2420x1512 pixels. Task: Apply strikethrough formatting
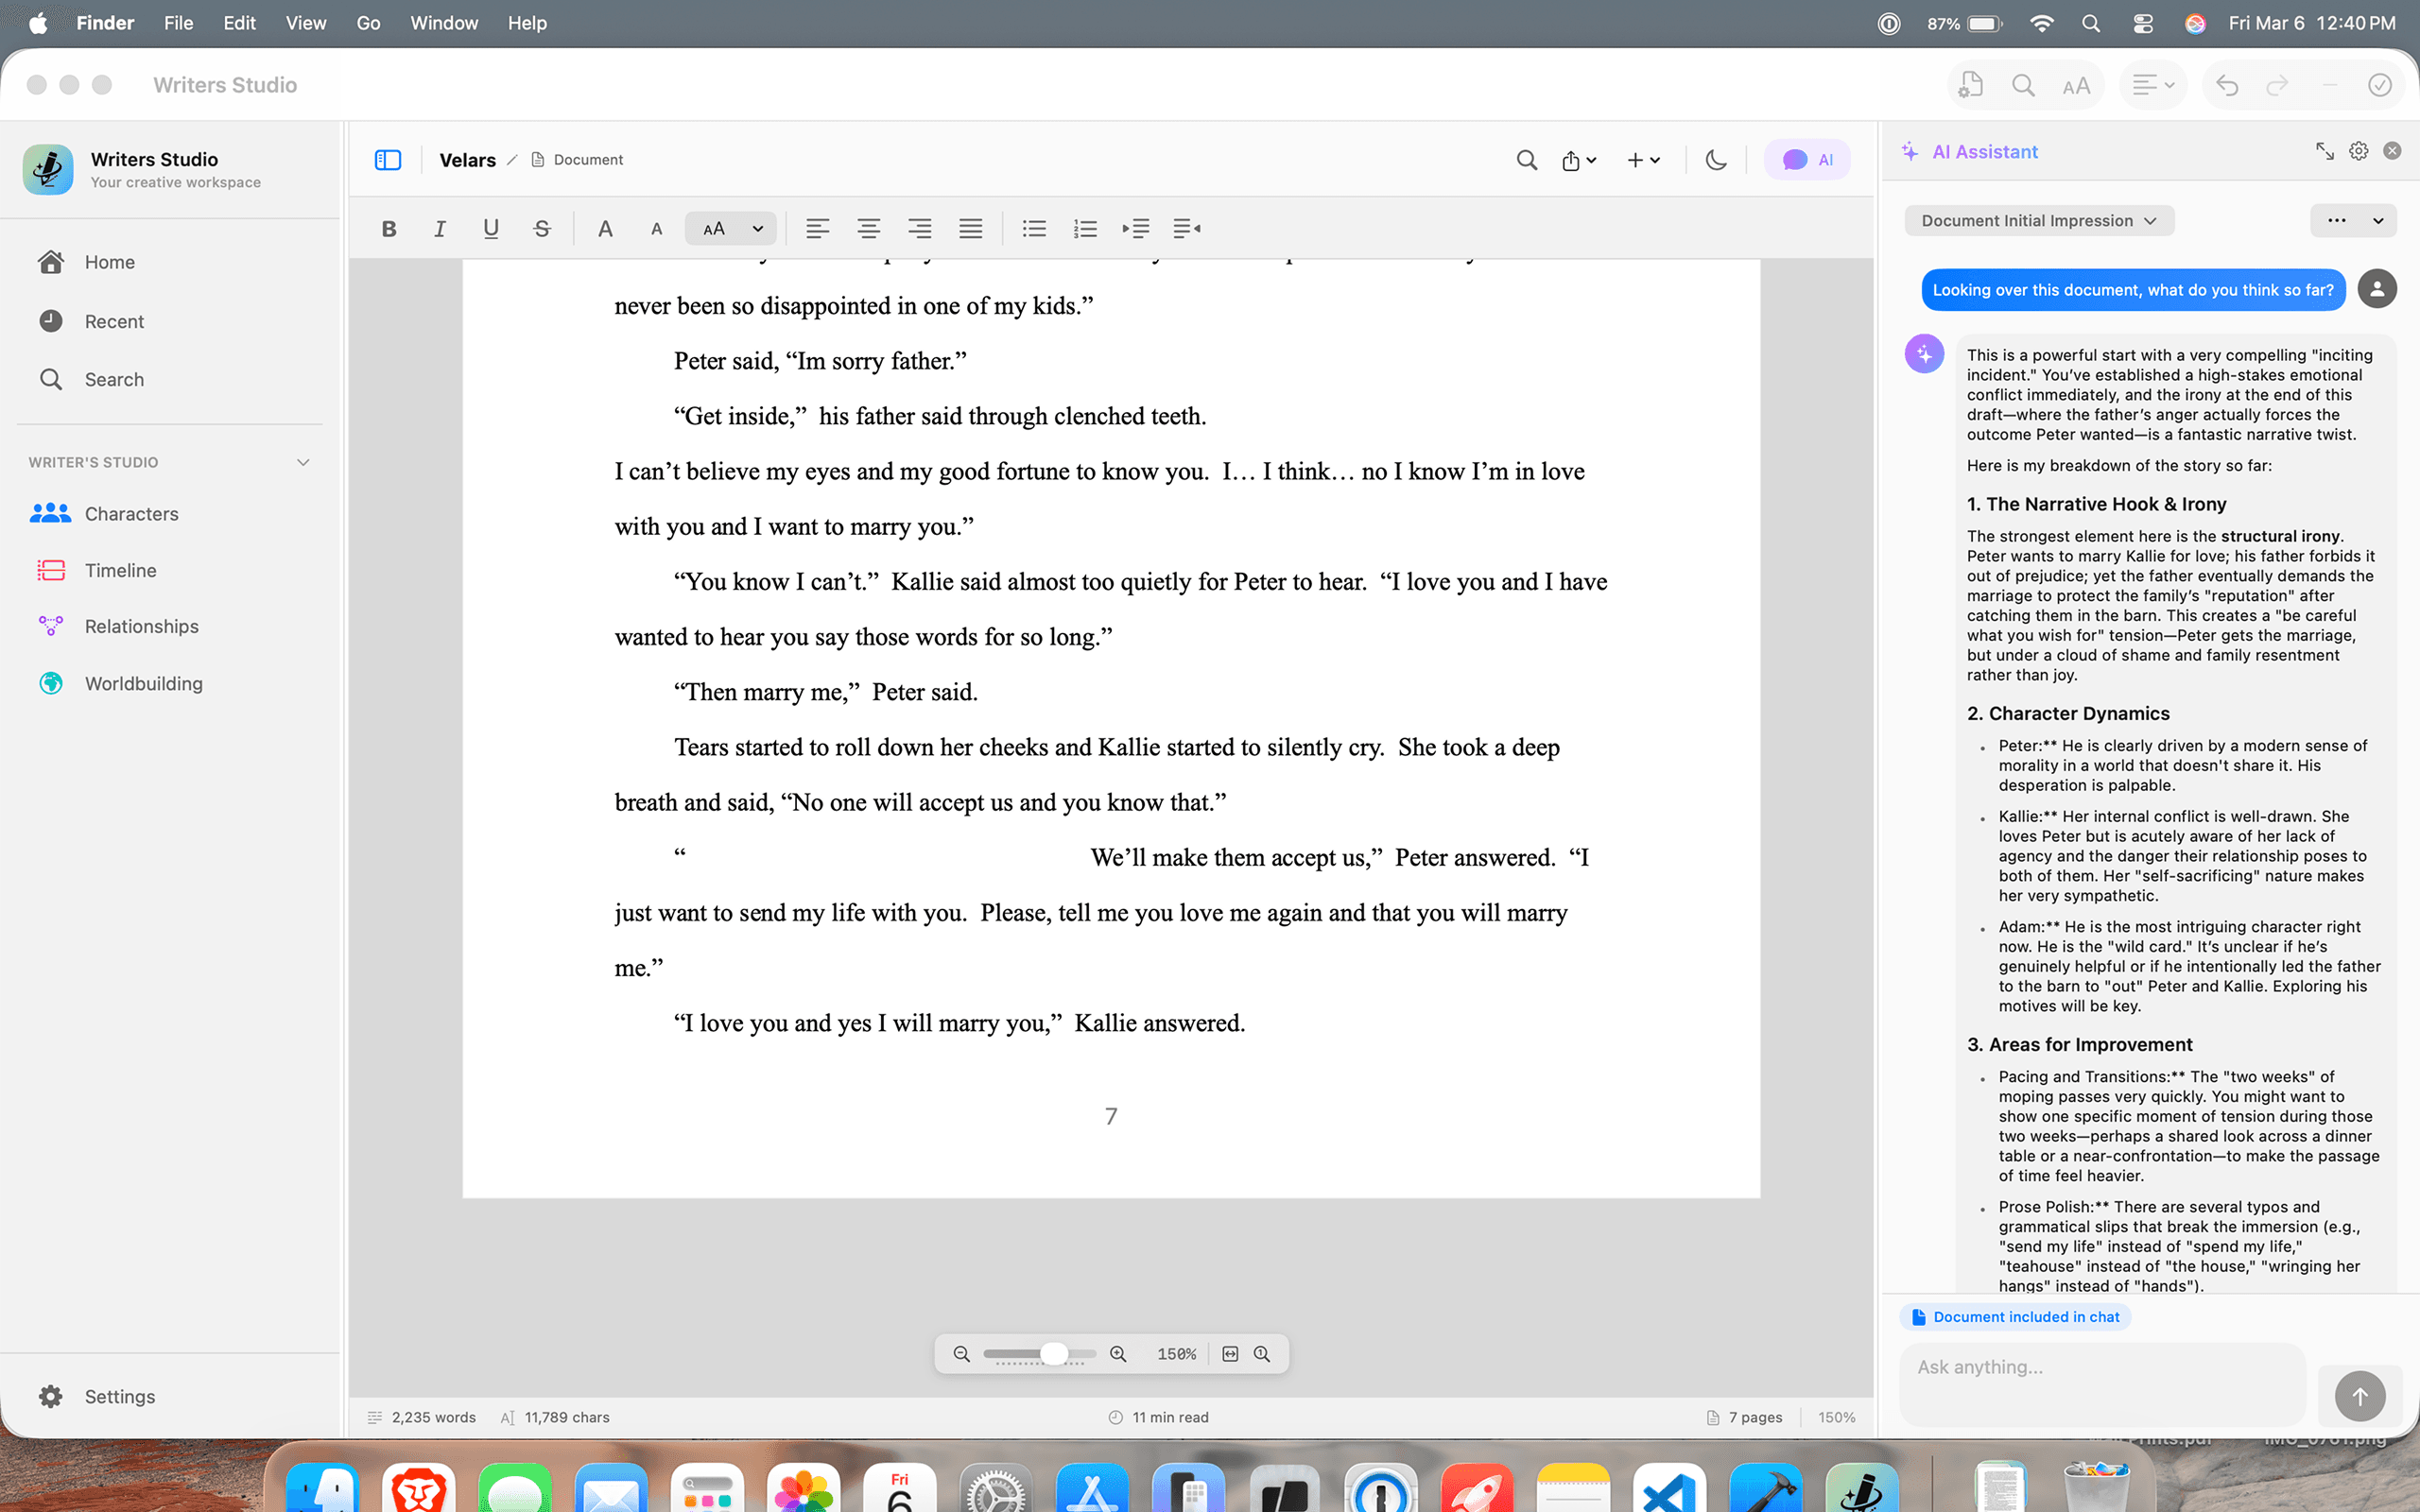pos(542,229)
